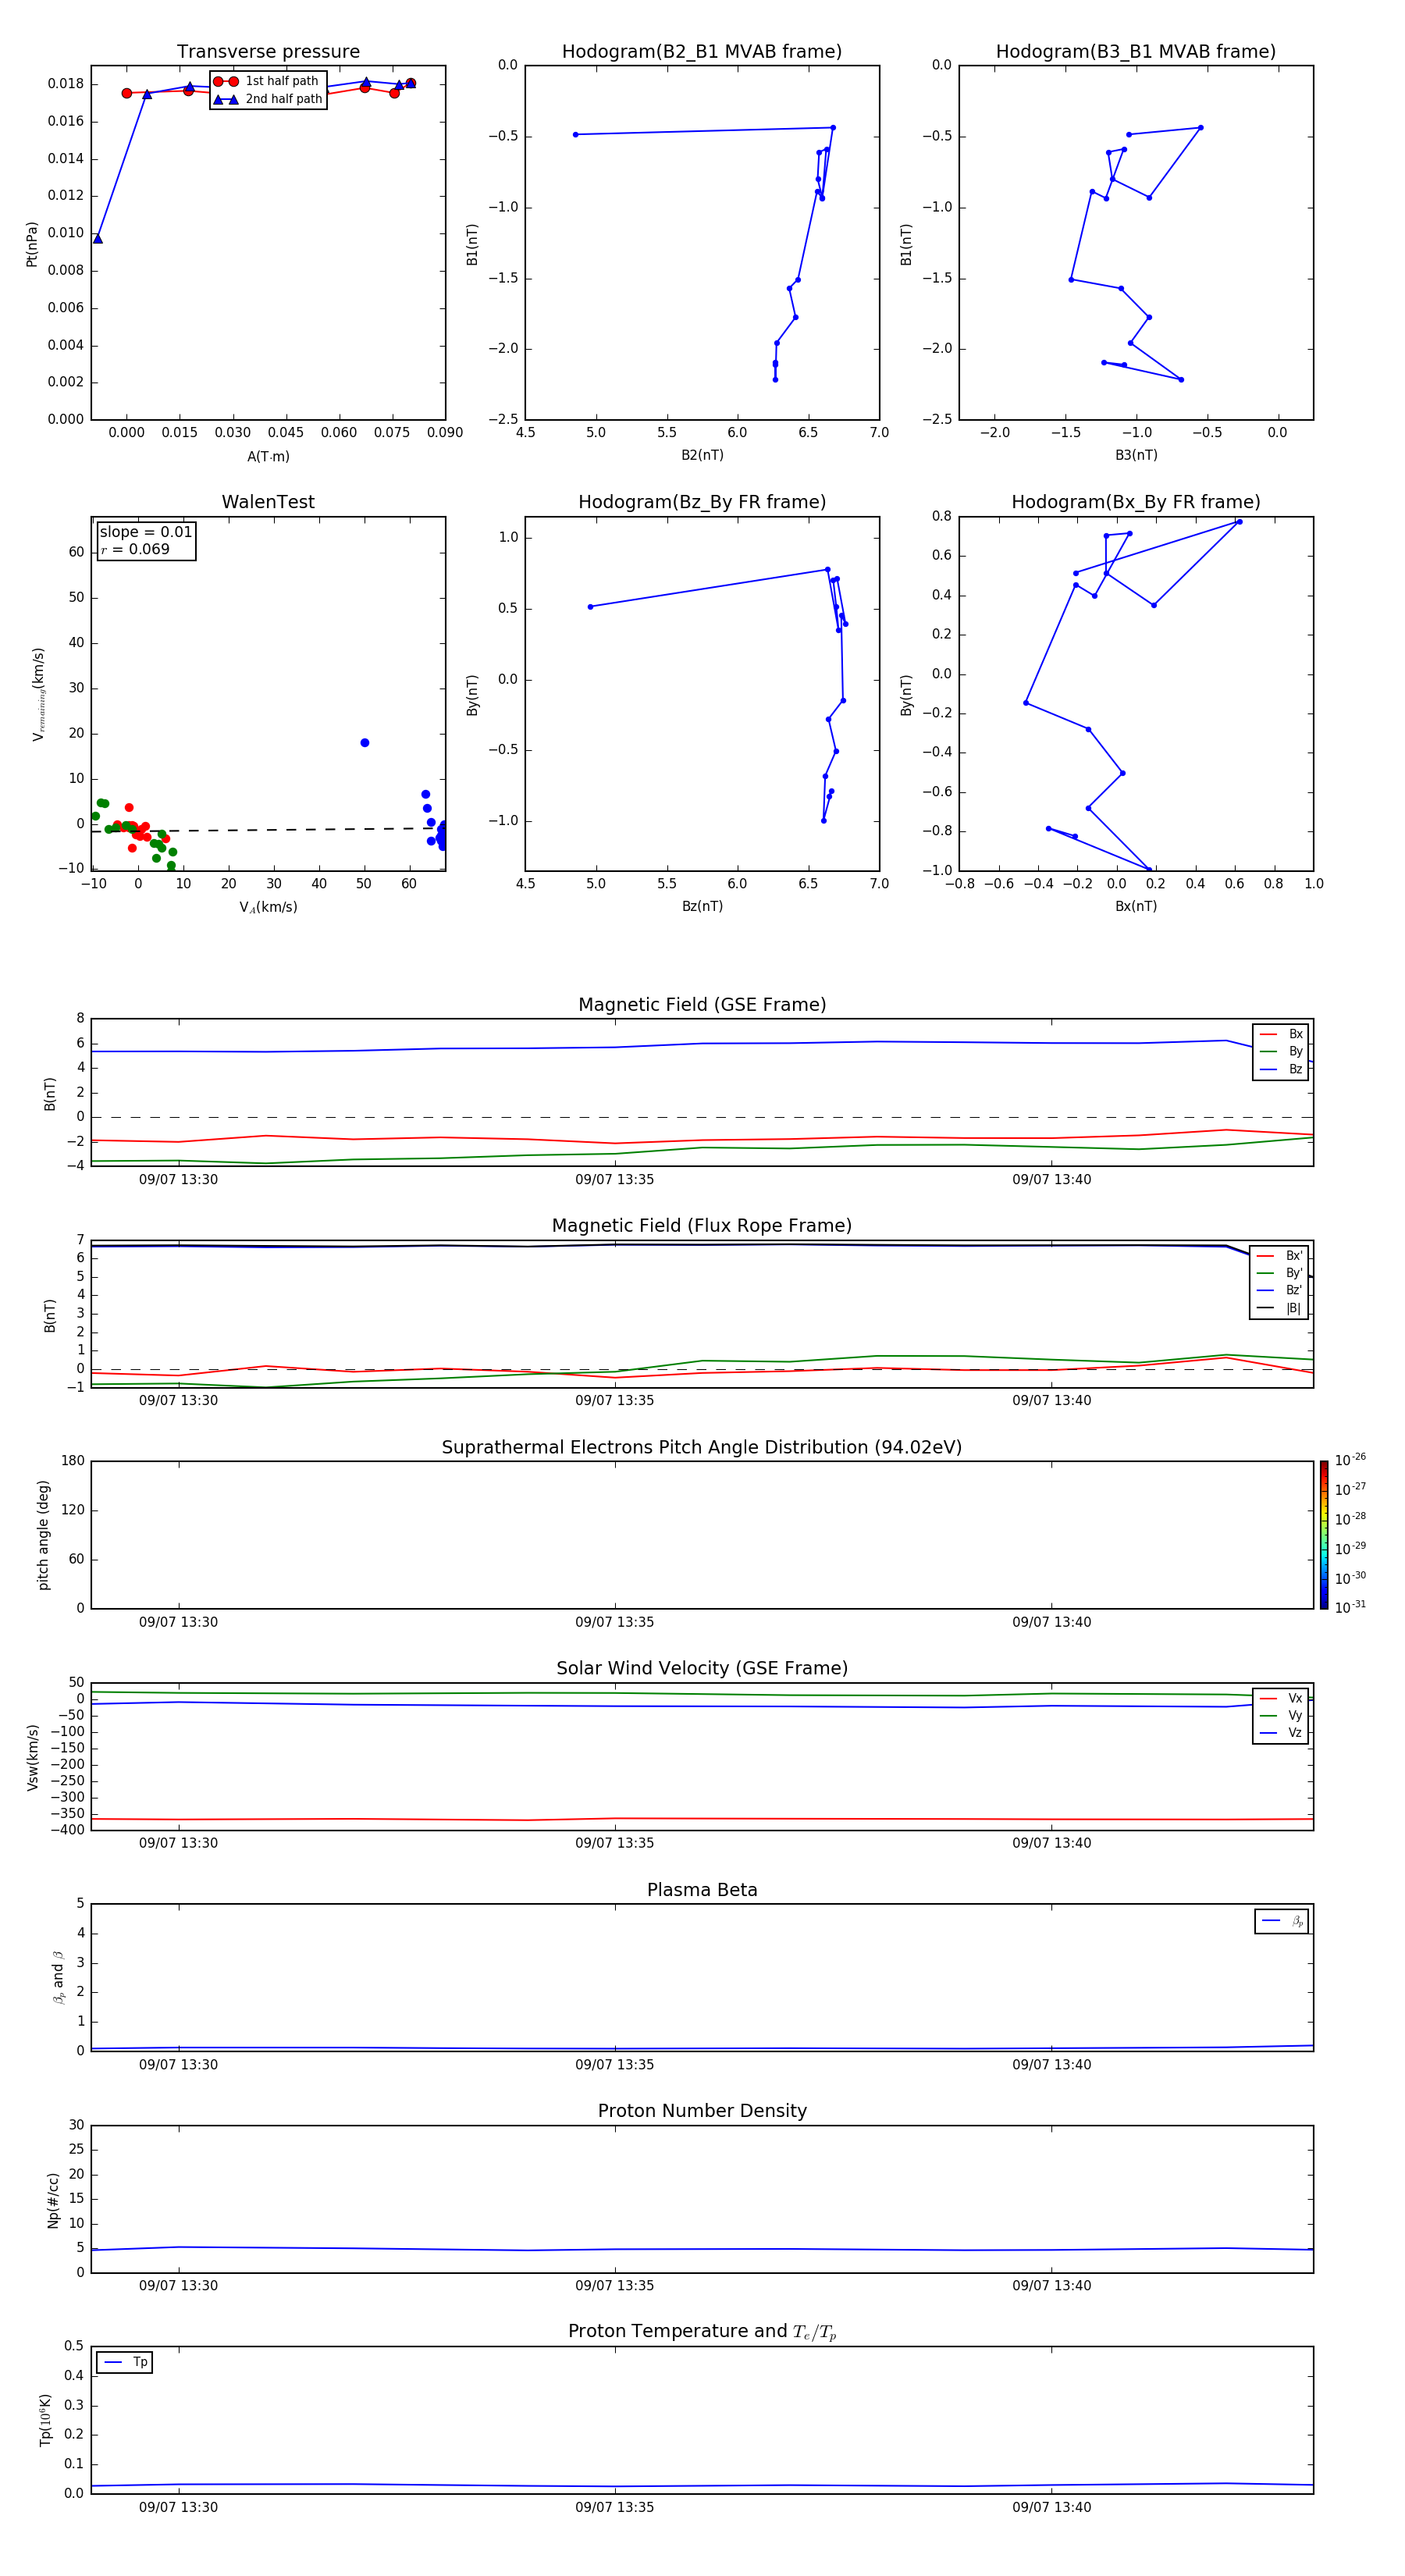Viewport: 1405px width, 2576px height.
Task: Click the 'Bz(nT)' x-axis label
Action: click(702, 906)
